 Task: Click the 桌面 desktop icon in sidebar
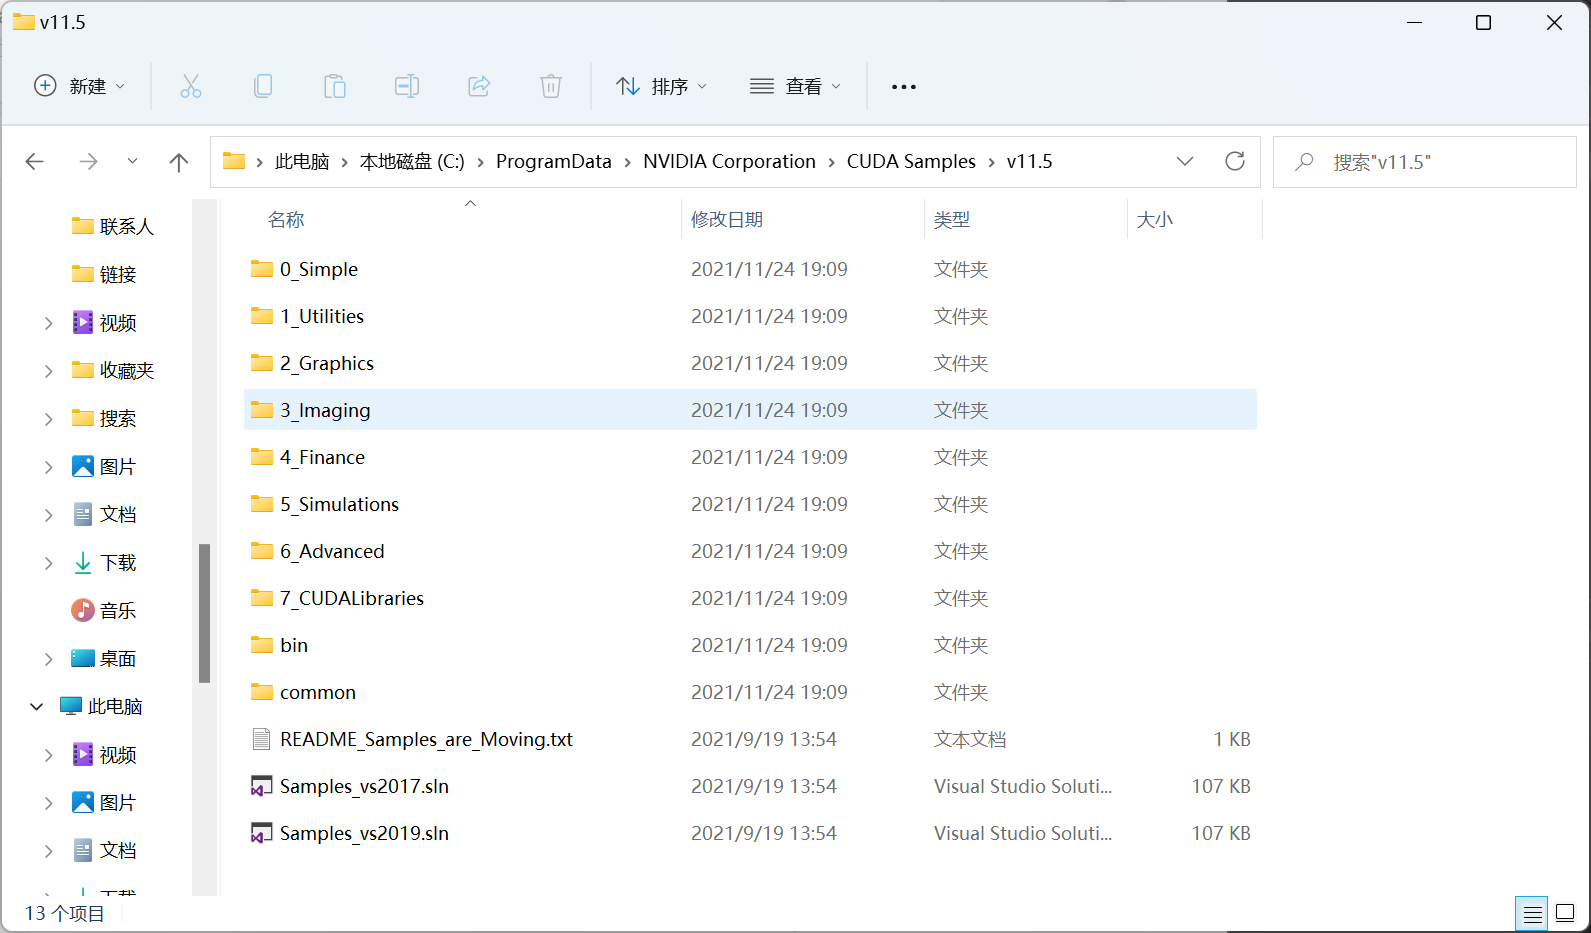83,658
